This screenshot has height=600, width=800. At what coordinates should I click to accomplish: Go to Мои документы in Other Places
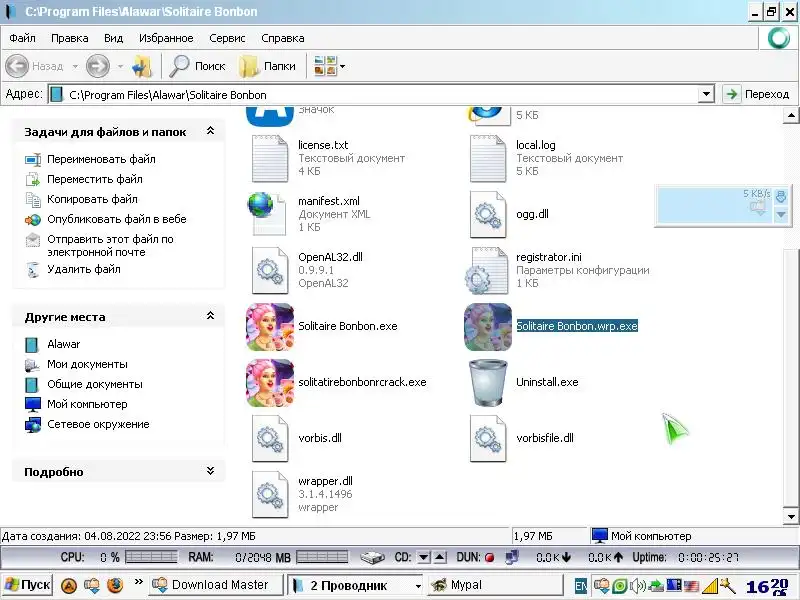pos(87,364)
